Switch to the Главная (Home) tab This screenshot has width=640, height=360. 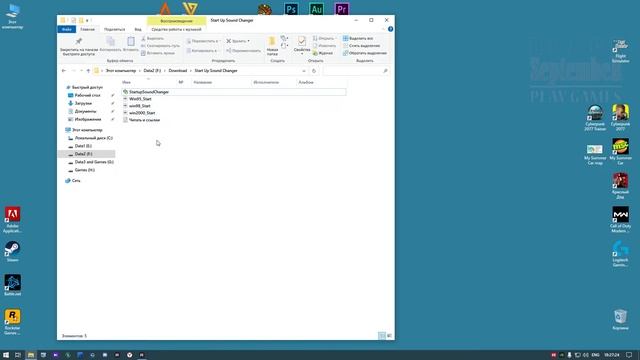87,29
